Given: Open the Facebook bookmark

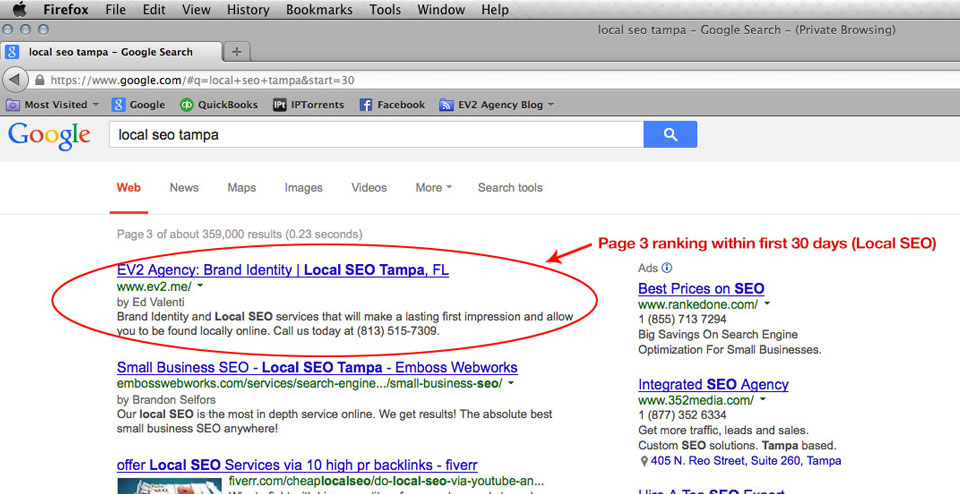Looking at the screenshot, I should (x=392, y=104).
